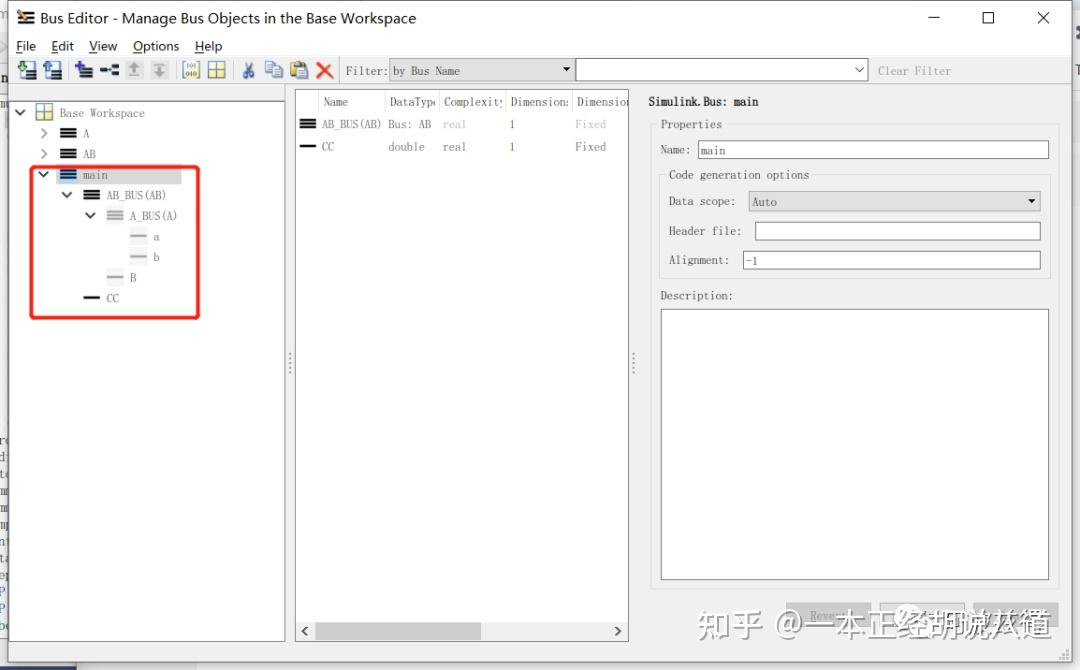1080x670 pixels.
Task: Open the Edit menu
Action: tap(62, 46)
